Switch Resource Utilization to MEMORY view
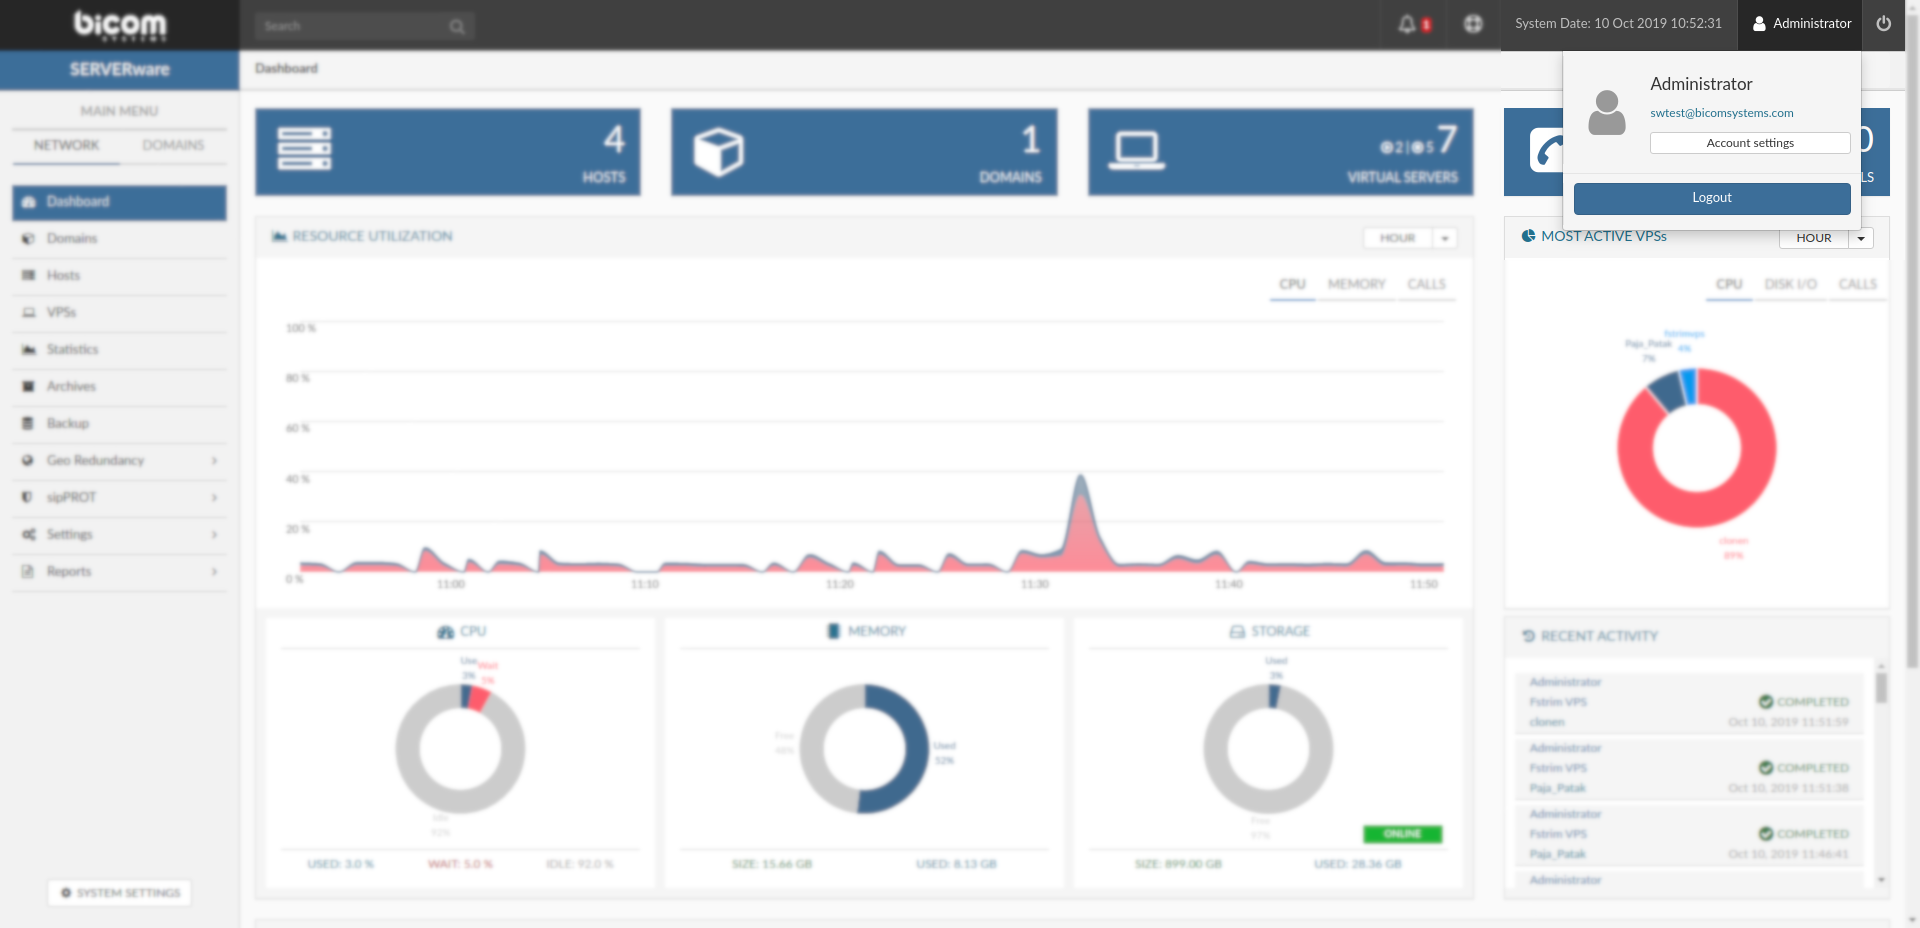The width and height of the screenshot is (1920, 928). (1356, 284)
